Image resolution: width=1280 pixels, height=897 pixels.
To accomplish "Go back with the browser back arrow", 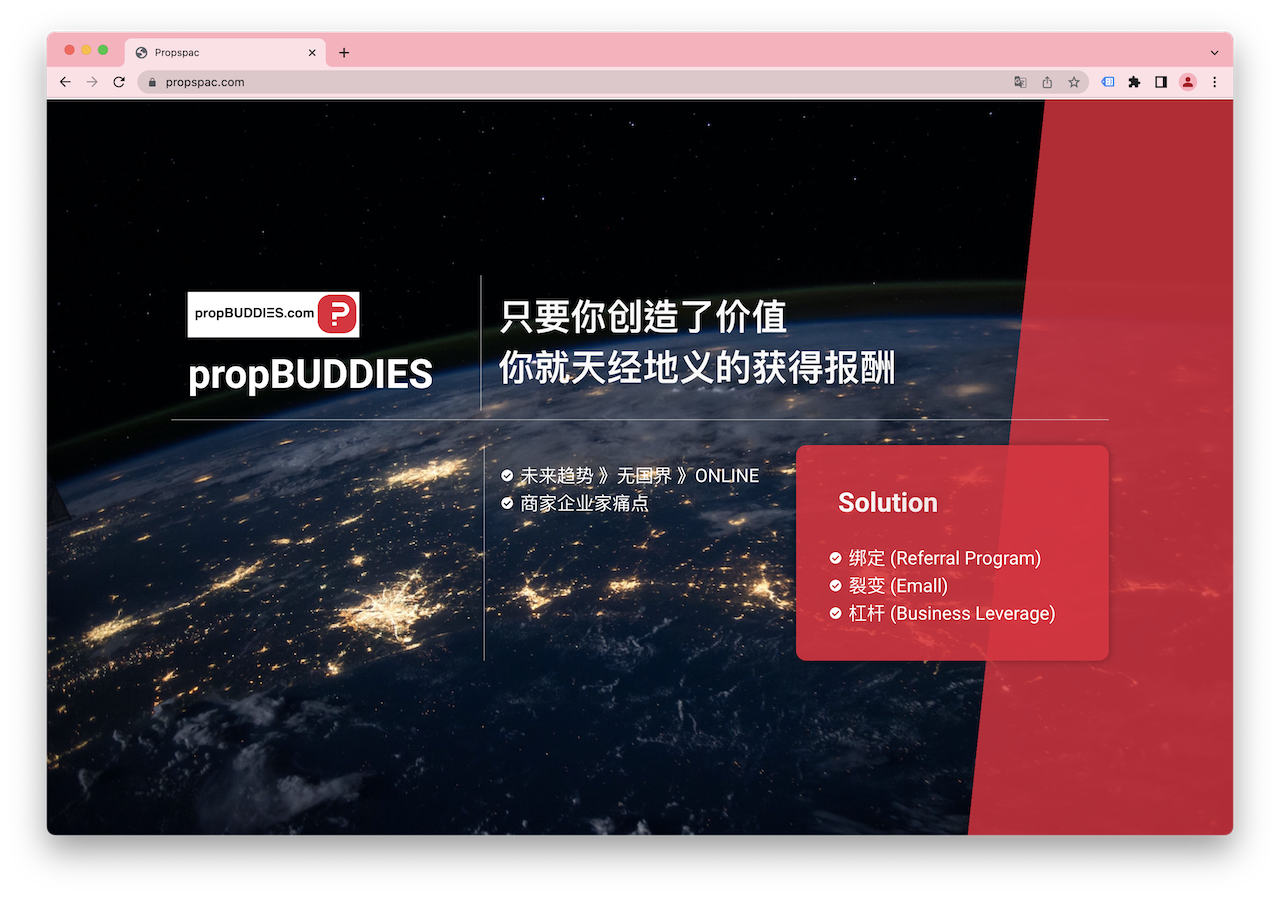I will point(65,82).
